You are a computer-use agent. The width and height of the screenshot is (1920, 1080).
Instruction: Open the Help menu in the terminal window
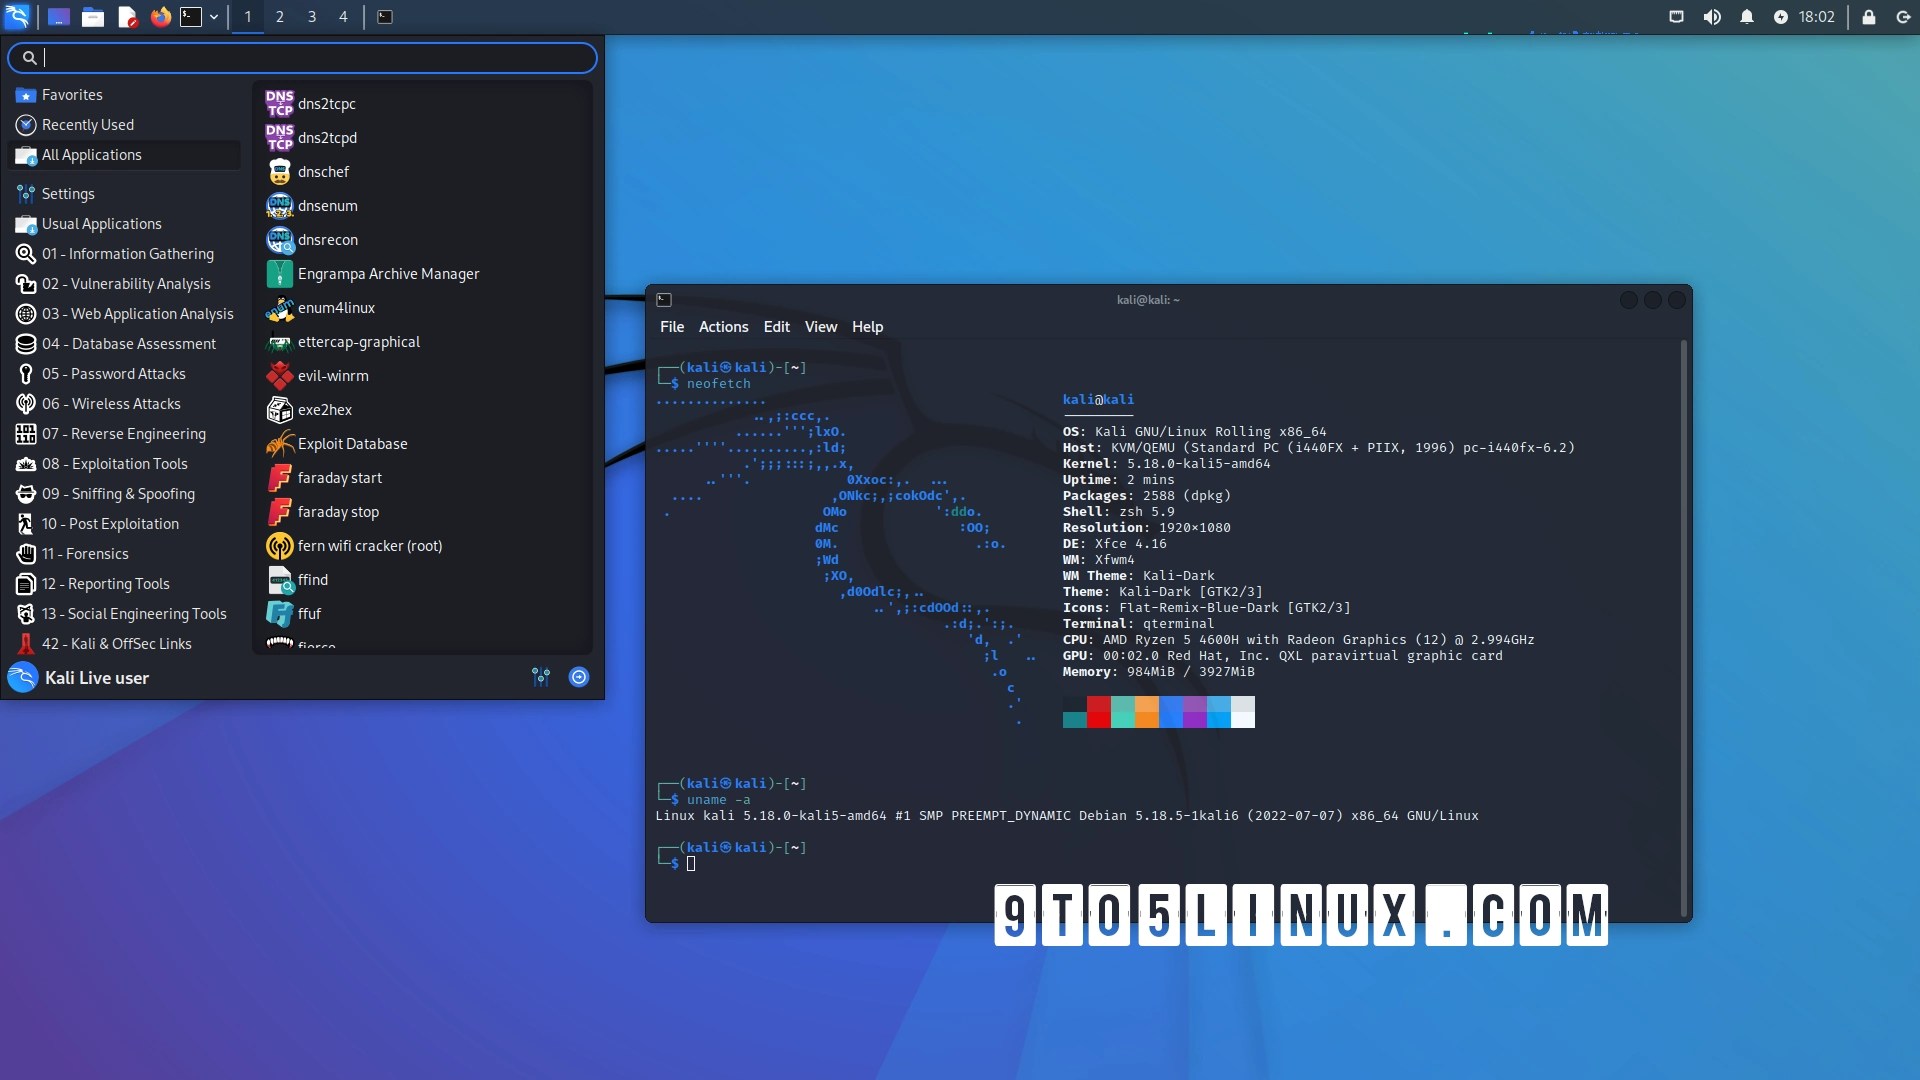866,326
